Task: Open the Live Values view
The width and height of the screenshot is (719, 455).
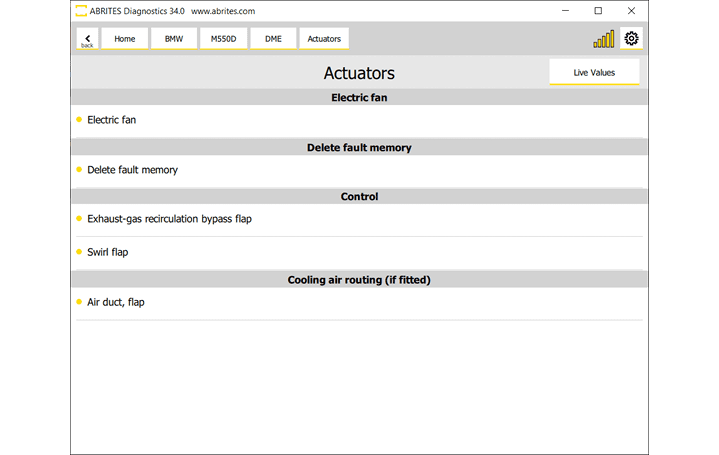Action: (x=594, y=72)
